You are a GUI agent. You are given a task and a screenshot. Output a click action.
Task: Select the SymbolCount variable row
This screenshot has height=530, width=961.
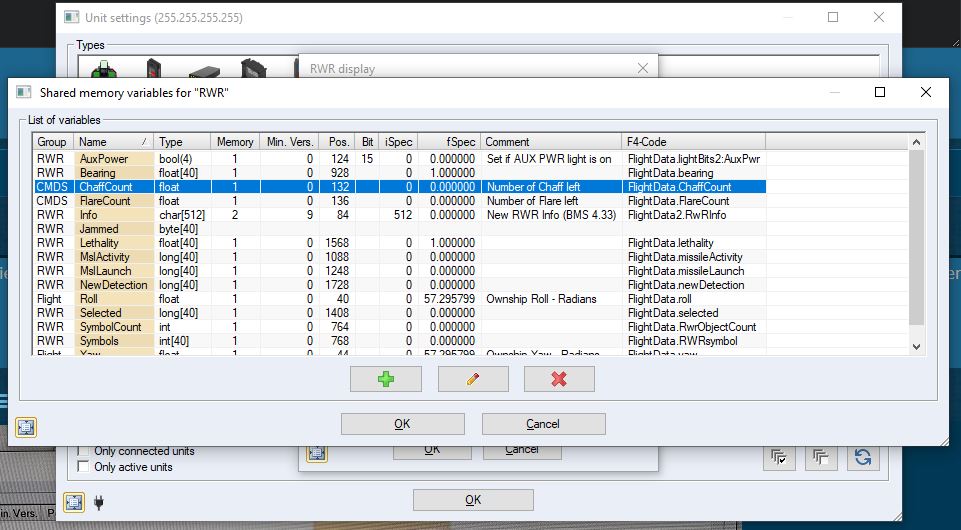point(400,327)
